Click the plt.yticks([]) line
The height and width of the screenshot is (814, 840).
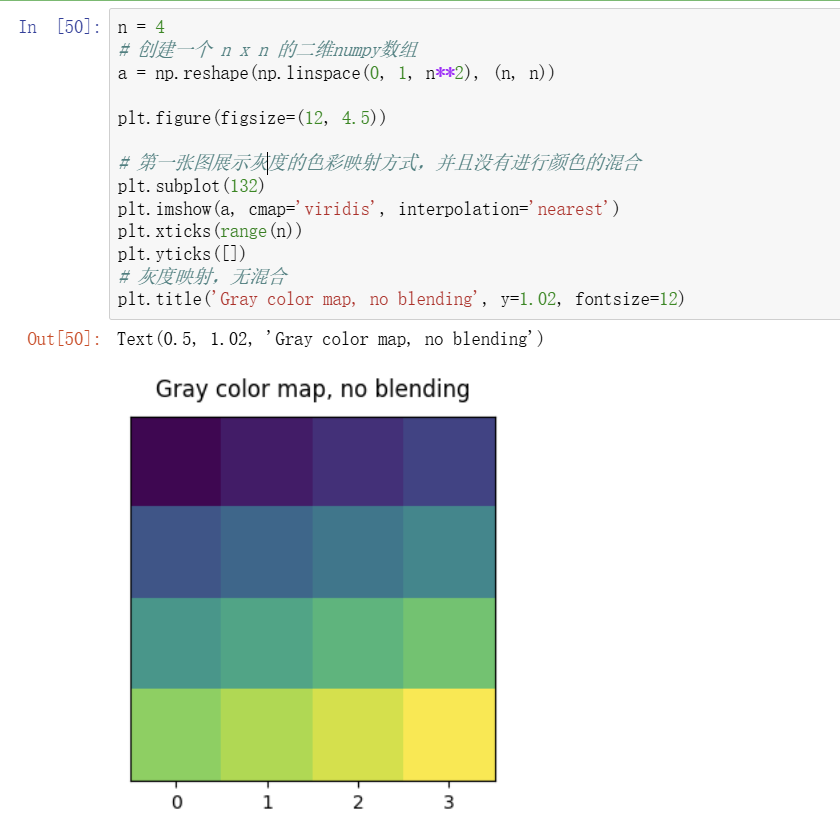[x=181, y=253]
